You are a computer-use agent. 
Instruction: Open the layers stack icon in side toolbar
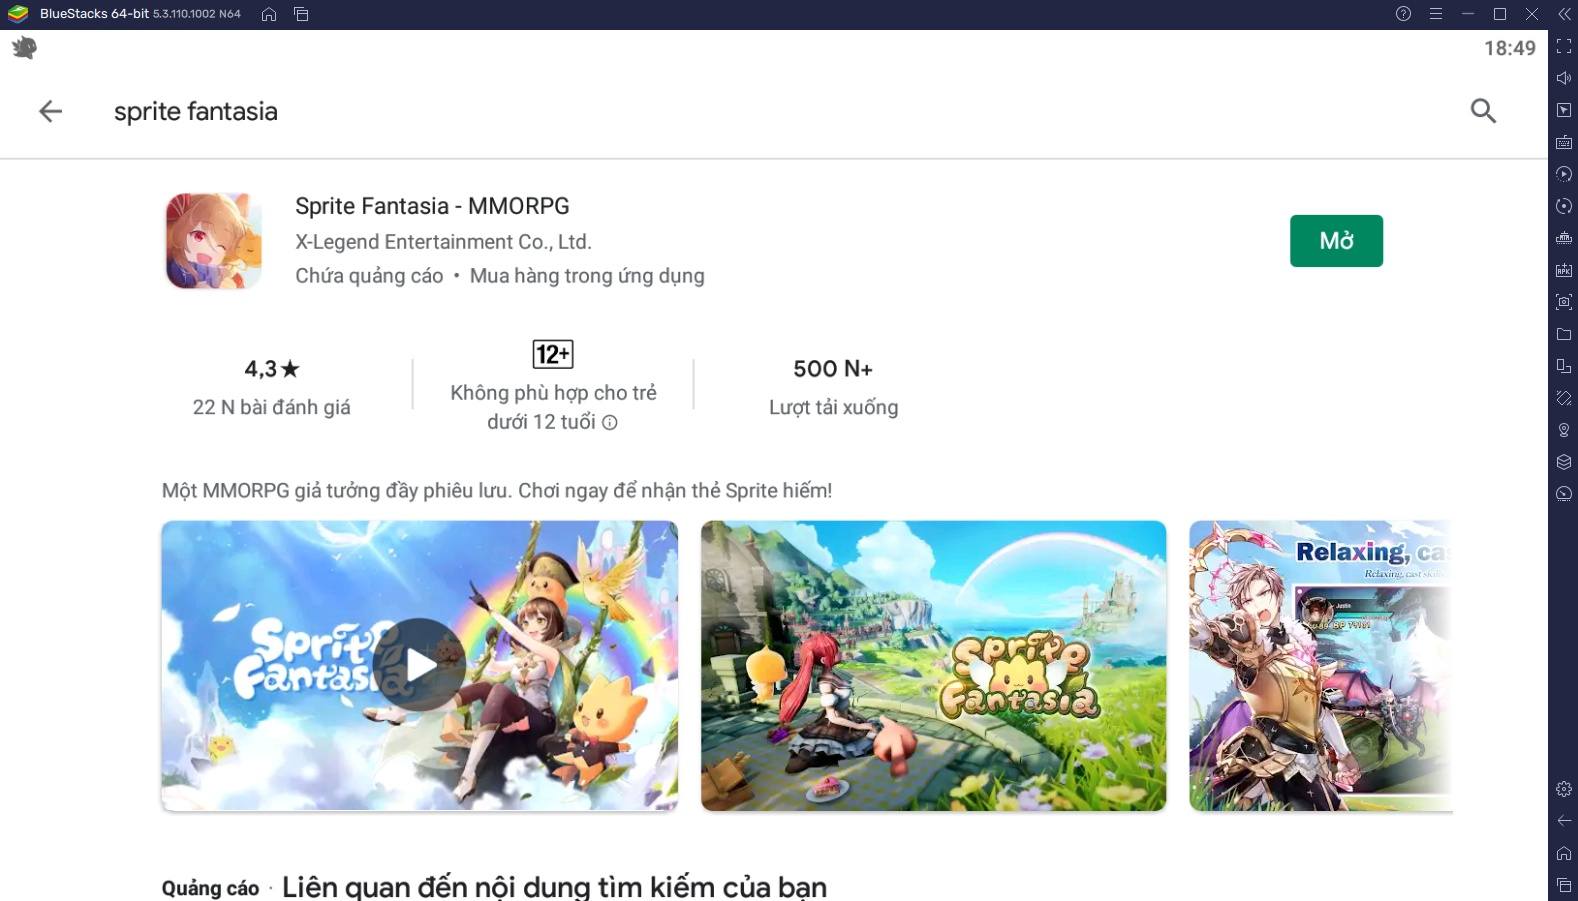coord(1564,462)
